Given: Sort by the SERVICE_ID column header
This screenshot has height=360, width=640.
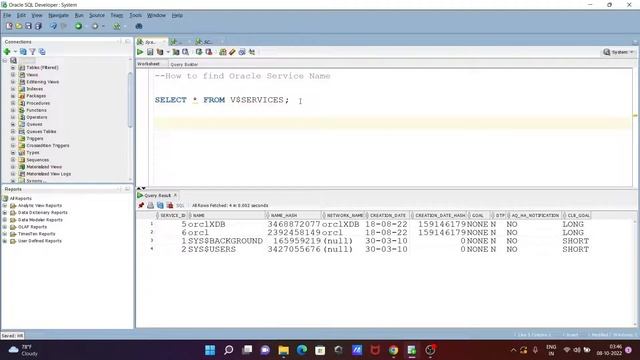Looking at the screenshot, I should [172, 215].
